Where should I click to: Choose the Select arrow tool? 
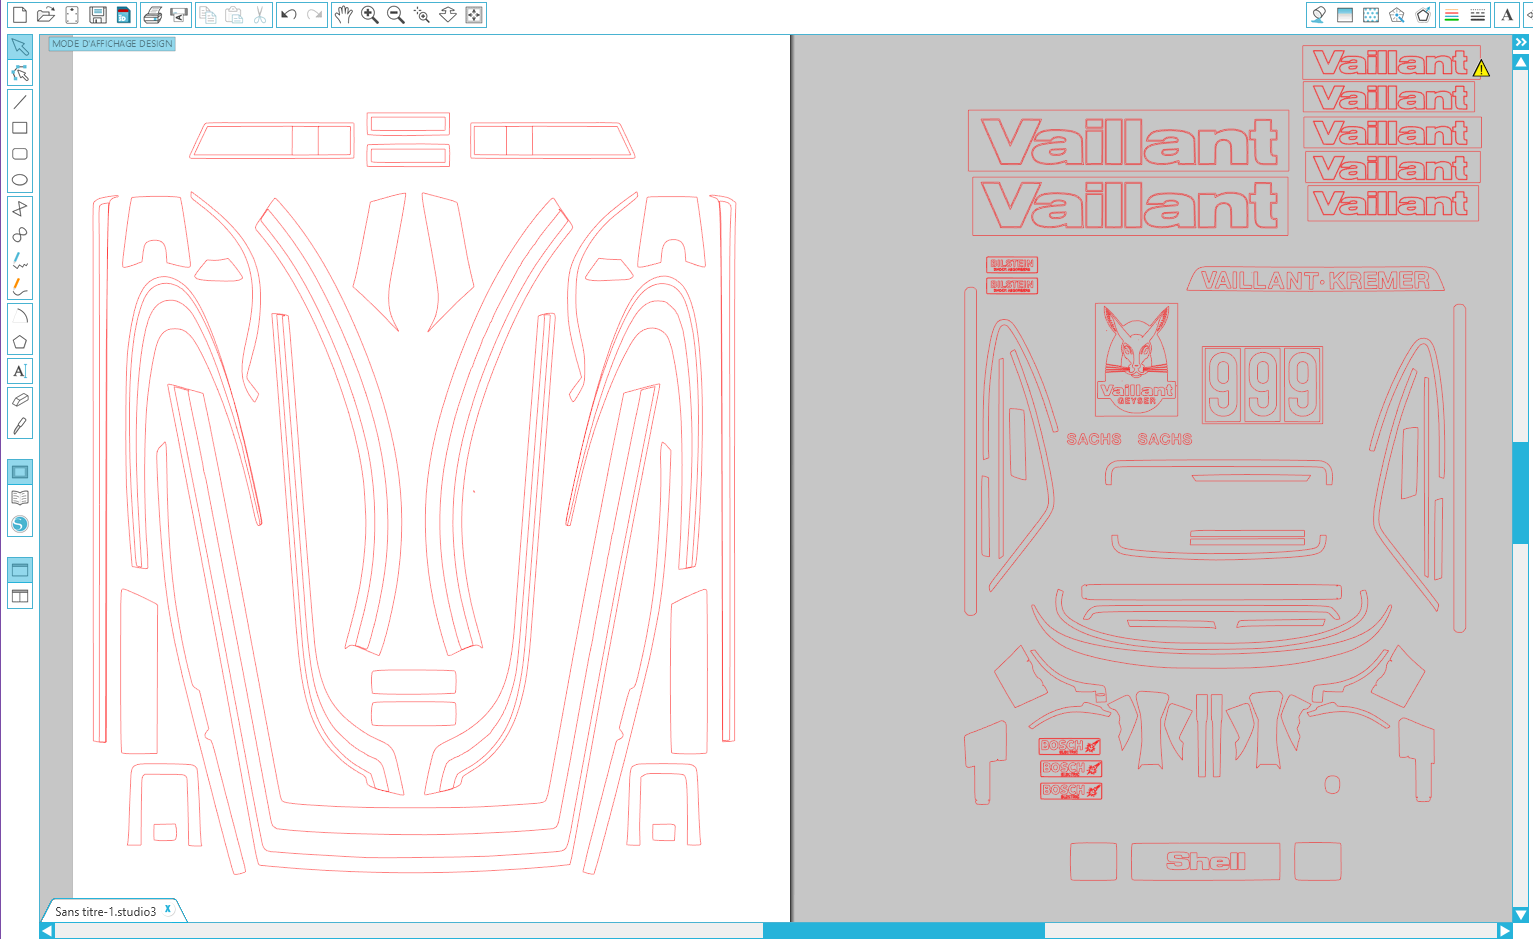[20, 47]
